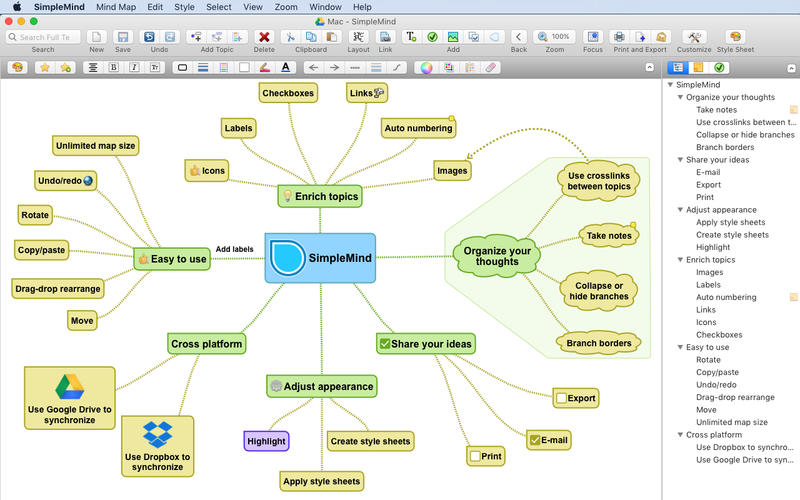Image resolution: width=800 pixels, height=500 pixels.
Task: Collapse Enrich topics in outline
Action: tap(680, 260)
